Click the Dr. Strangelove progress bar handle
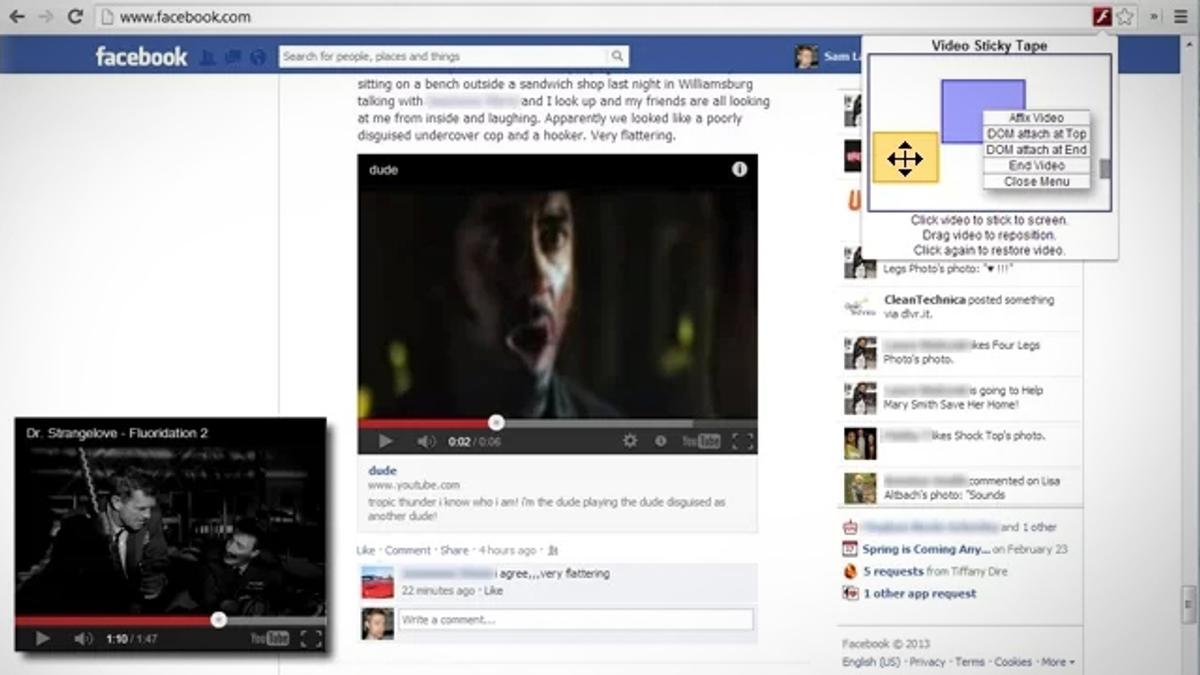This screenshot has width=1200, height=675. (218, 620)
